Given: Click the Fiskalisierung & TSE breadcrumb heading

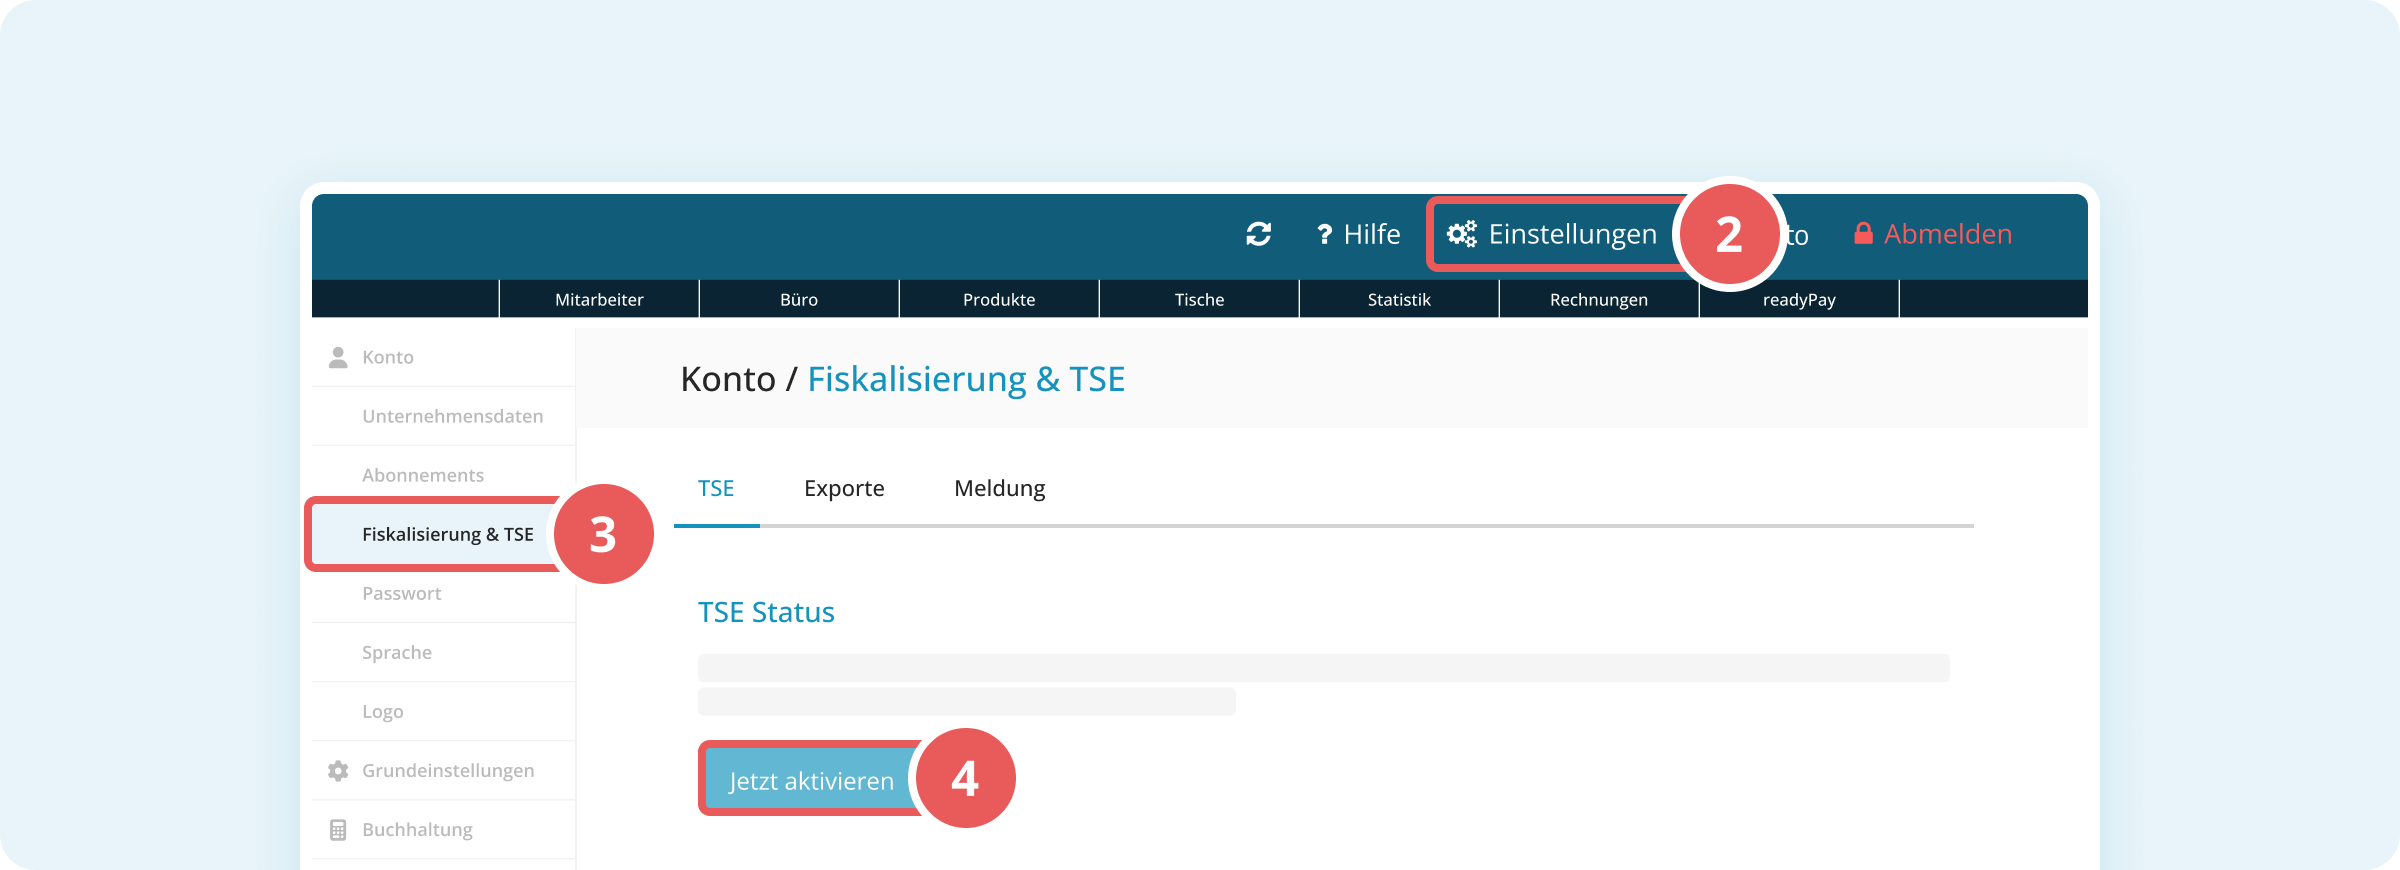Looking at the screenshot, I should [x=966, y=380].
